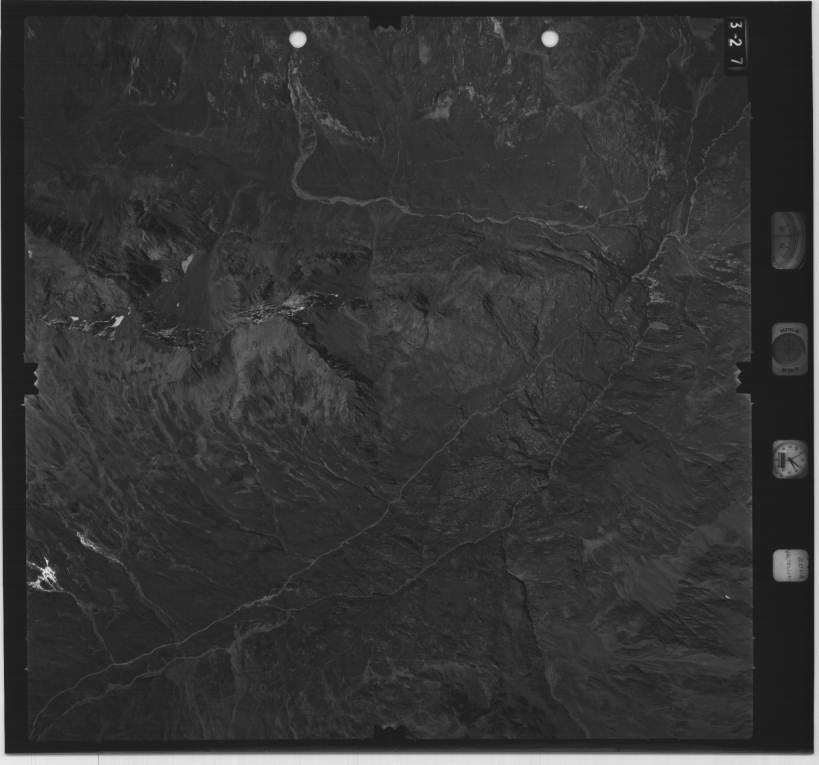This screenshot has height=765, width=819.
Task: Click the small data card below the clock
Action: tap(790, 566)
